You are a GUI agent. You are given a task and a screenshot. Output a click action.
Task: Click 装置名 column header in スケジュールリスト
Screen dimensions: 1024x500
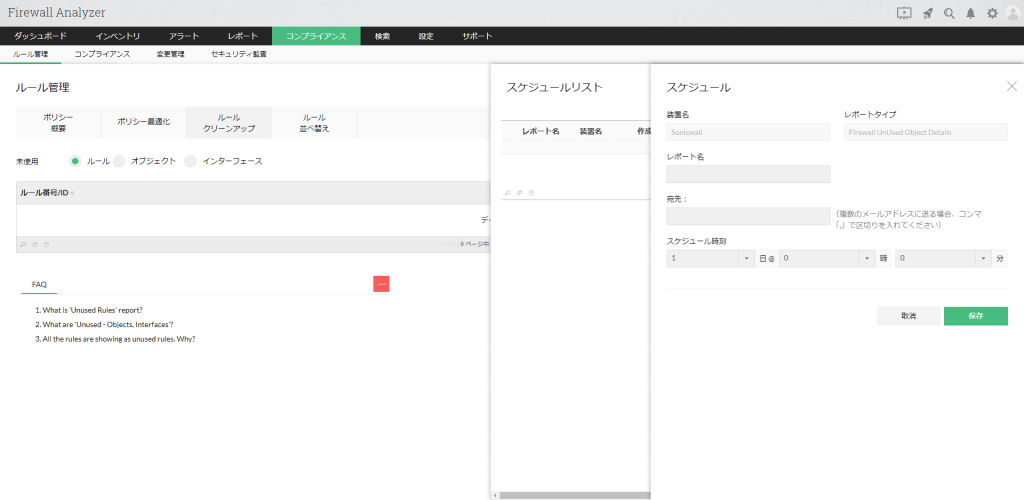(590, 131)
